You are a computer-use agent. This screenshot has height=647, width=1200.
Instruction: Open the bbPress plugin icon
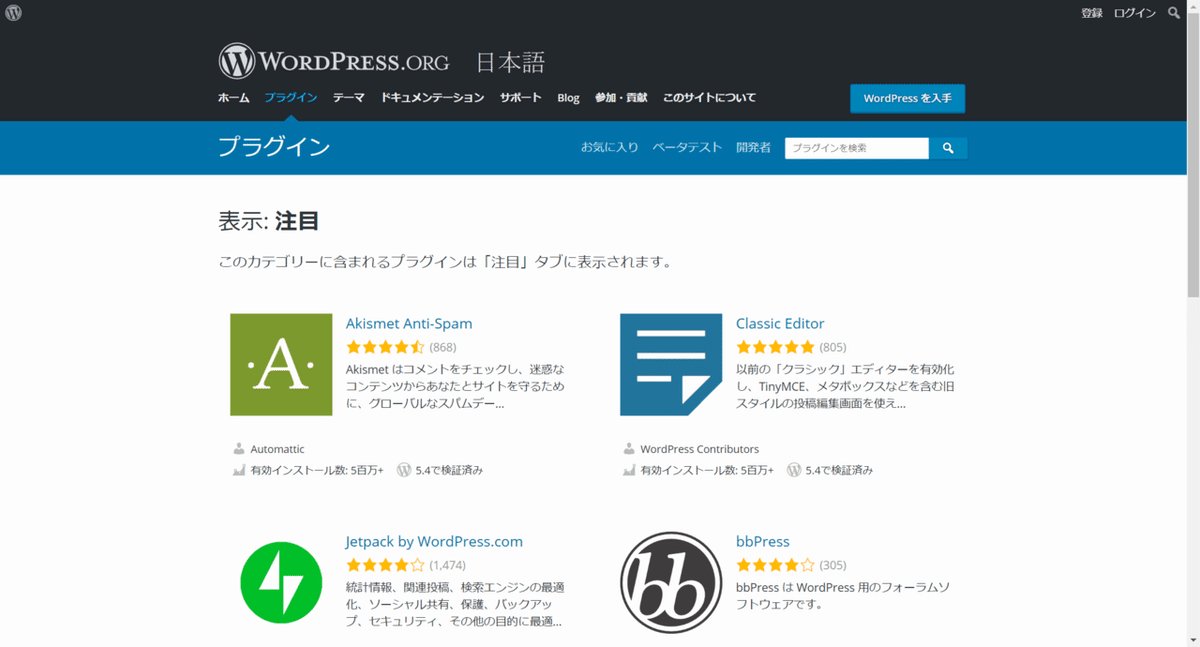pyautogui.click(x=671, y=583)
